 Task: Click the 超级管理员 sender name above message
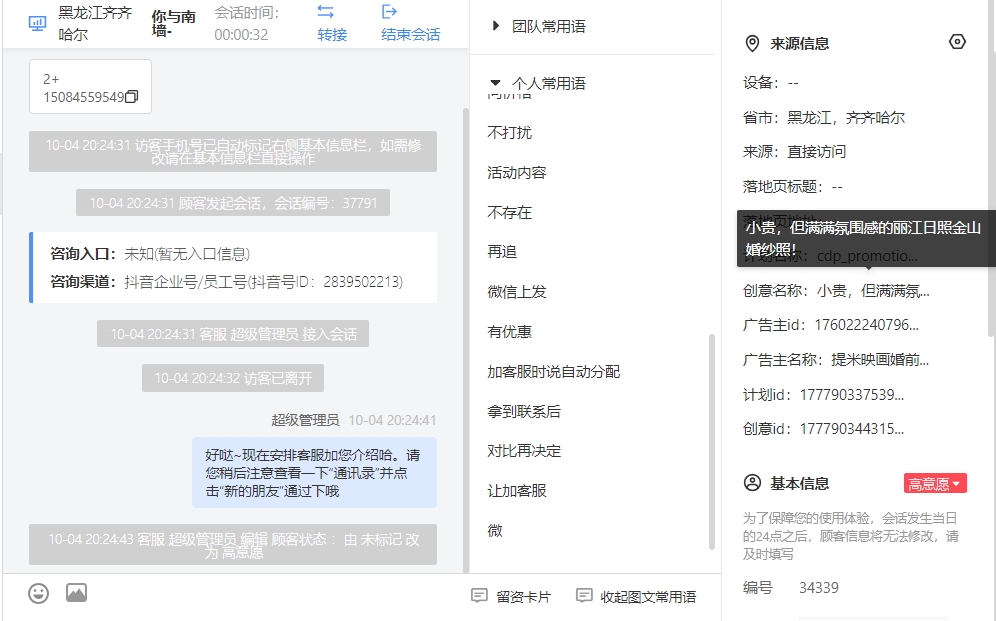pos(305,420)
